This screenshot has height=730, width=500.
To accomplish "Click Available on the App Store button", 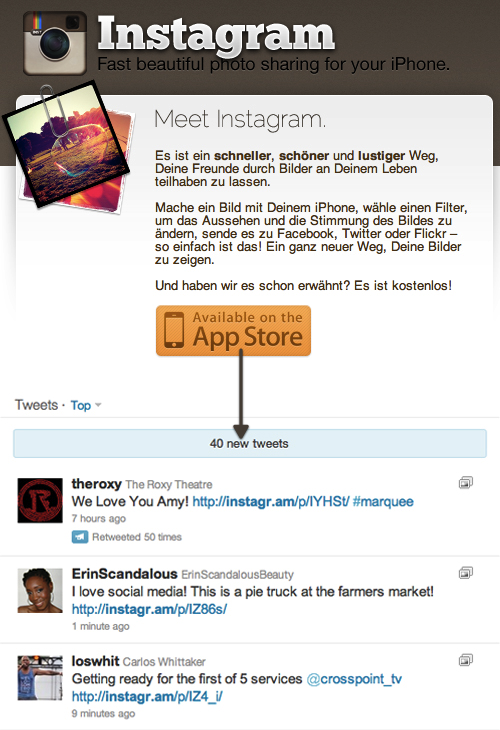I will click(x=233, y=331).
